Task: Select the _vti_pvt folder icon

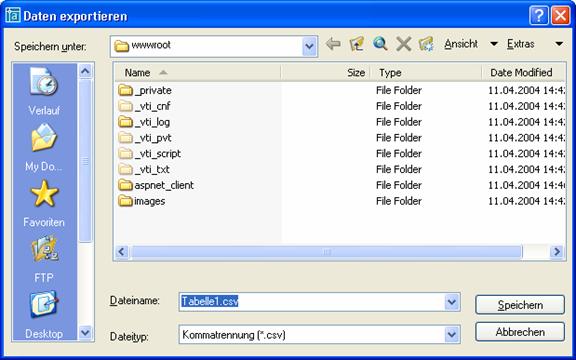Action: tap(125, 137)
